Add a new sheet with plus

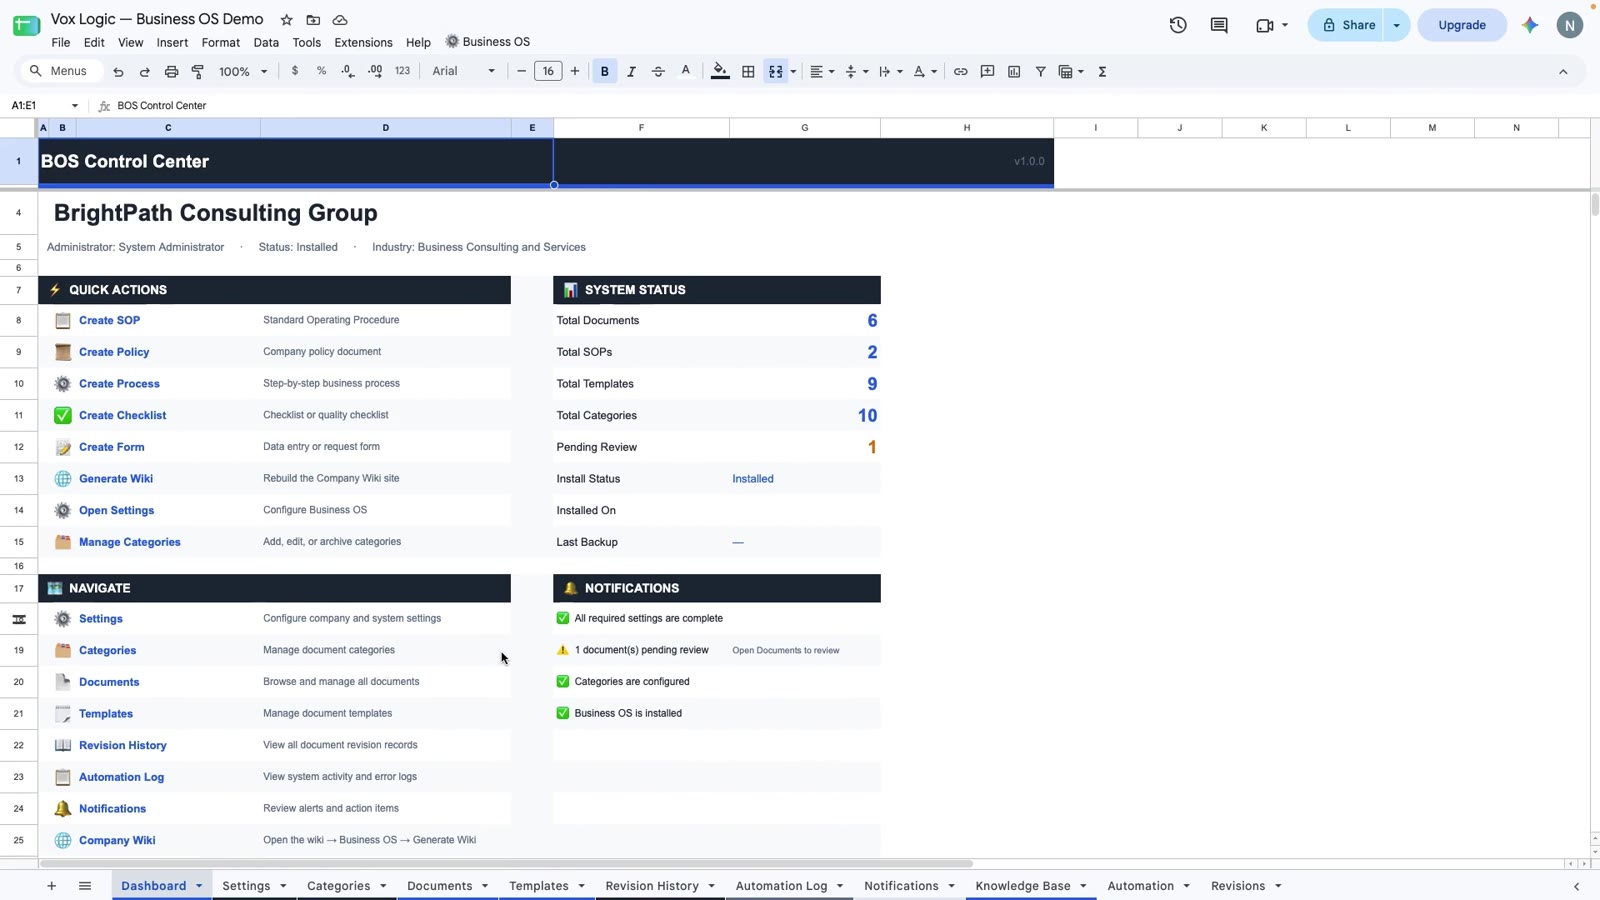coord(51,886)
